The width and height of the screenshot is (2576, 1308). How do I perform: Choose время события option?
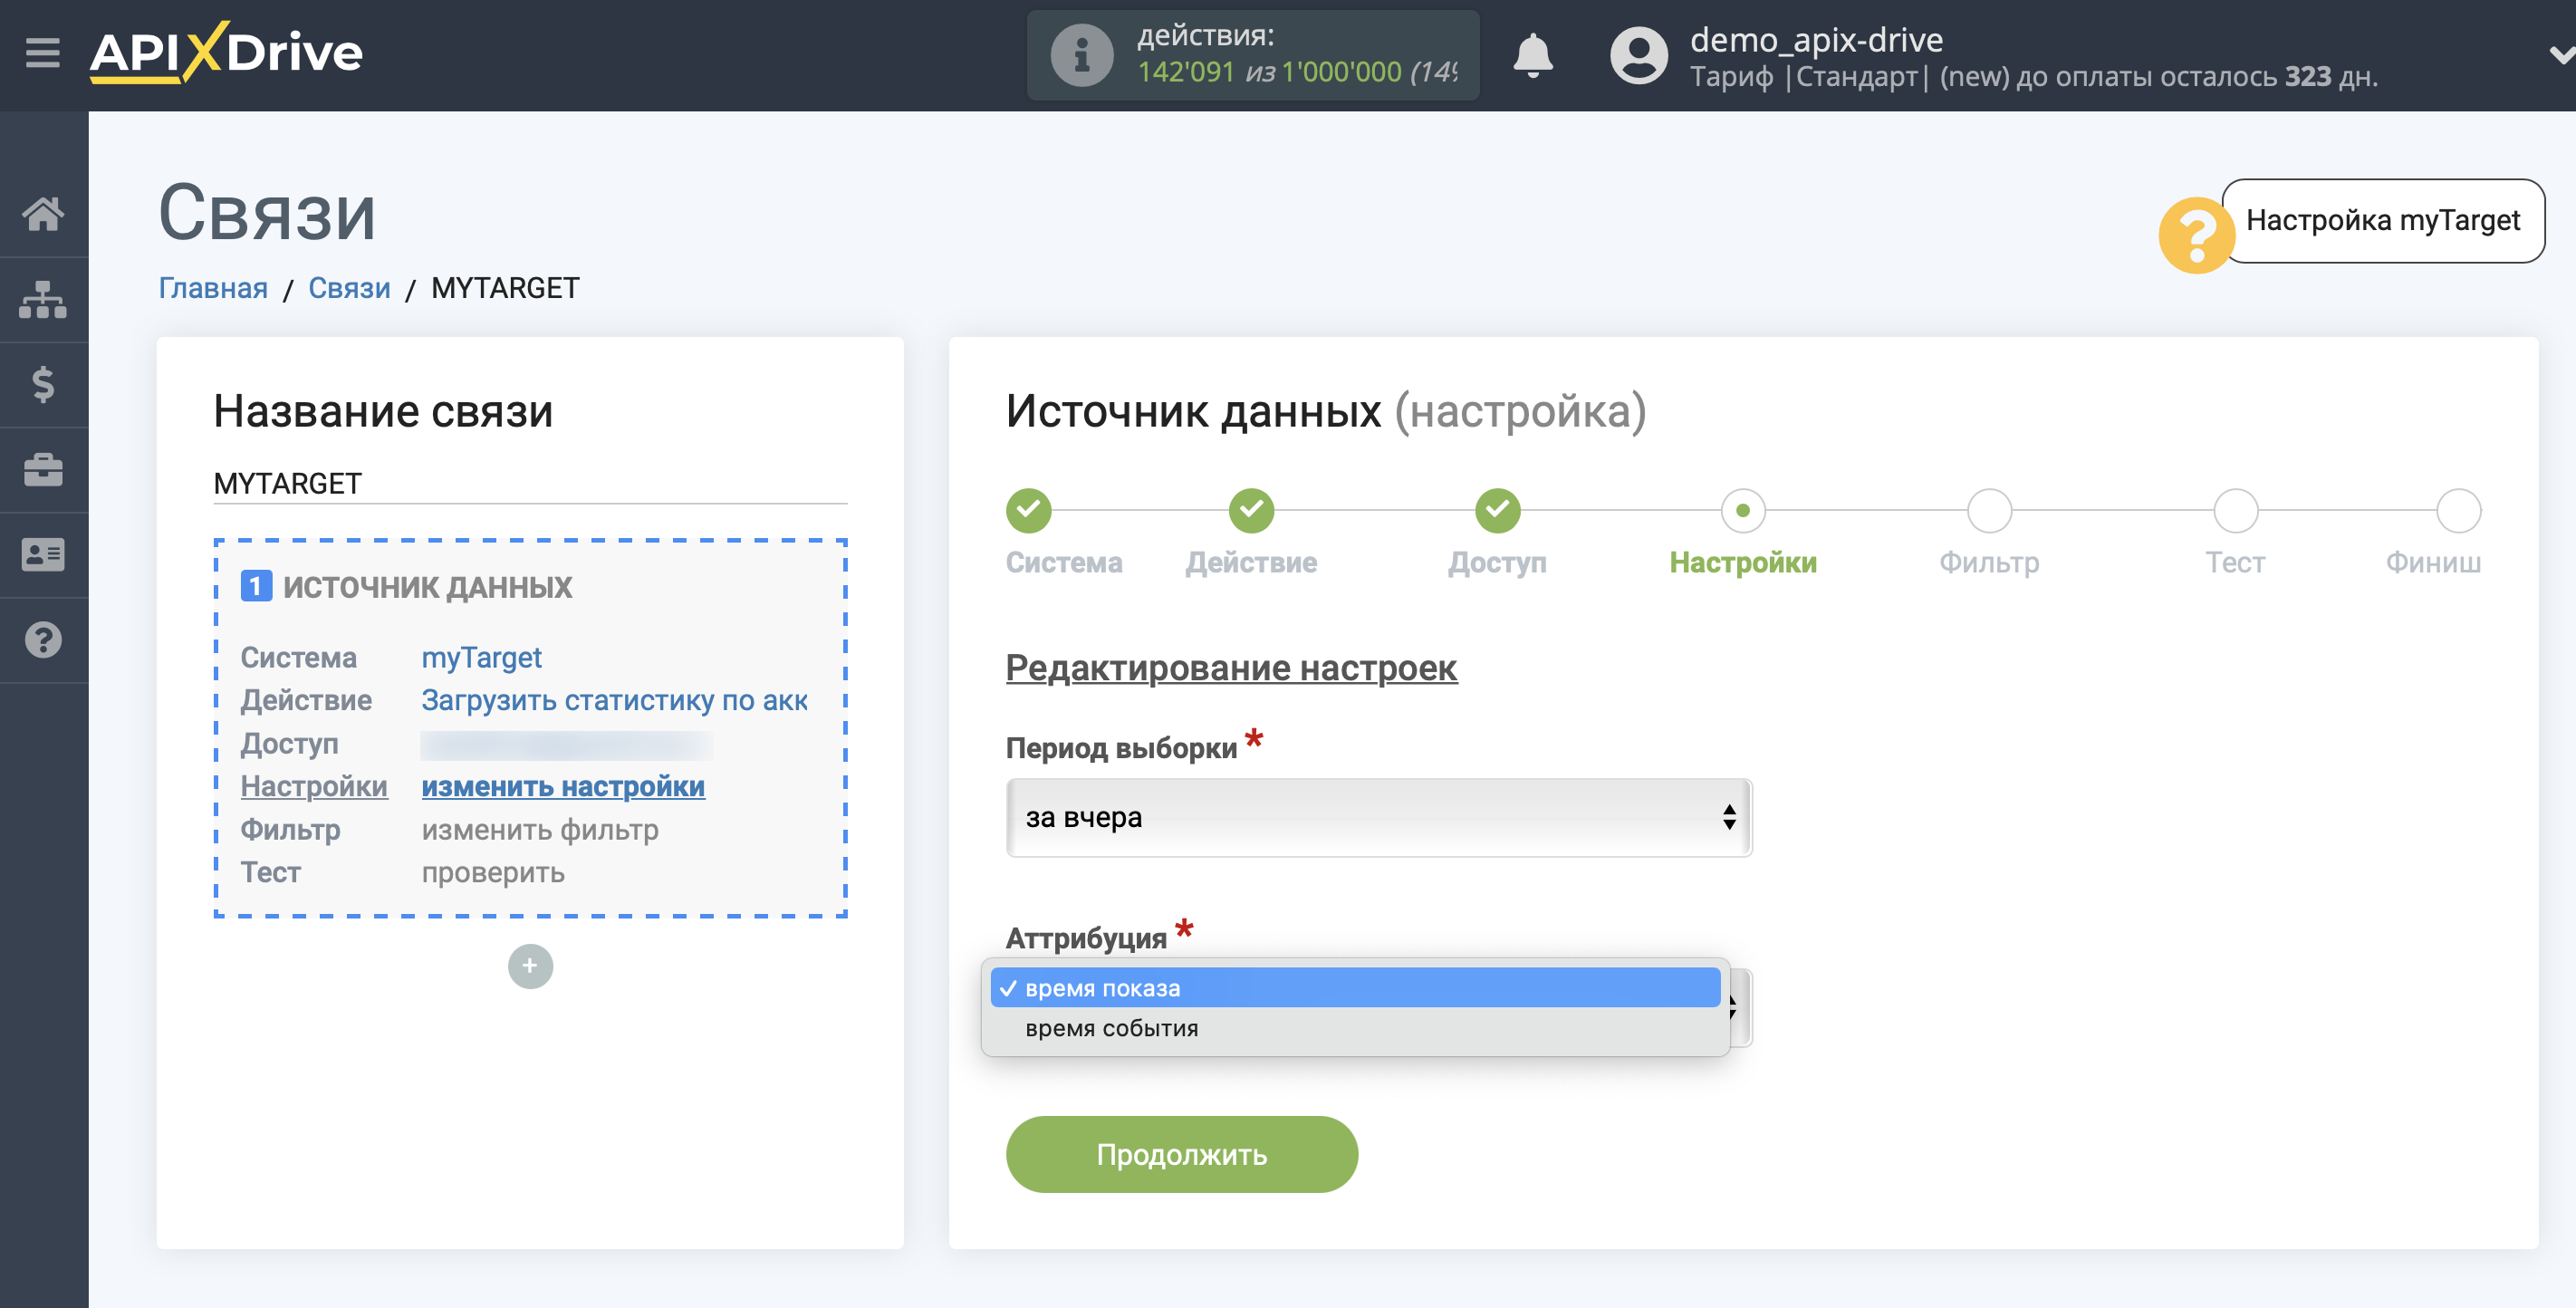(x=1355, y=1028)
